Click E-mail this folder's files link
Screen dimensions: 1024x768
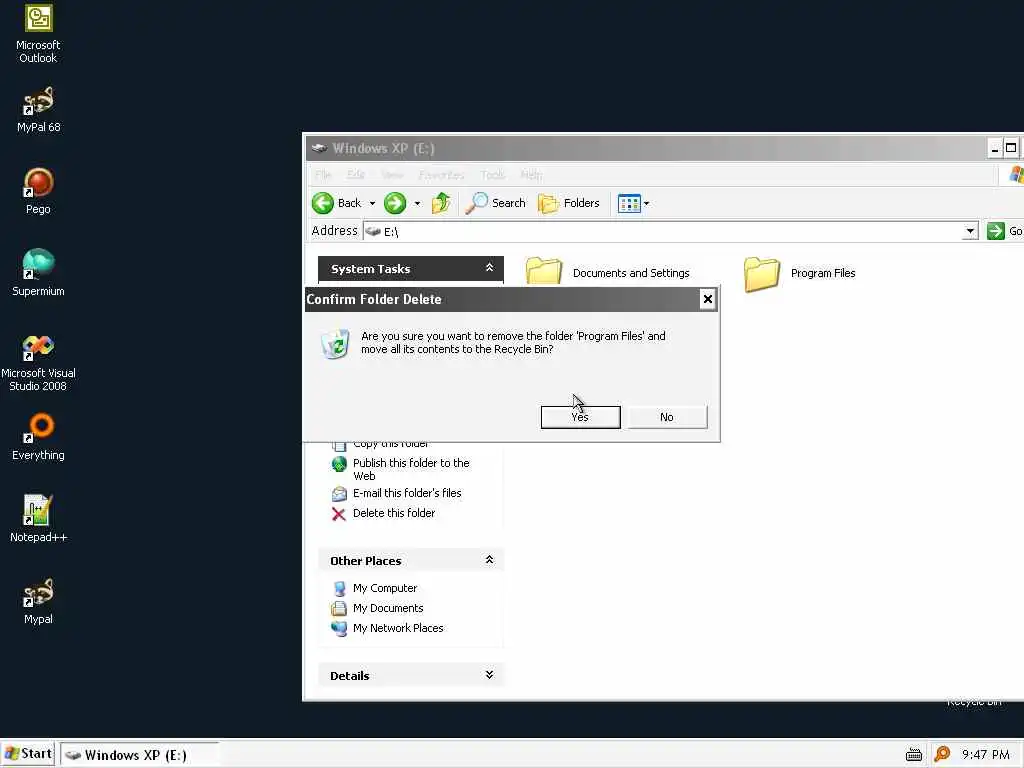tap(407, 493)
